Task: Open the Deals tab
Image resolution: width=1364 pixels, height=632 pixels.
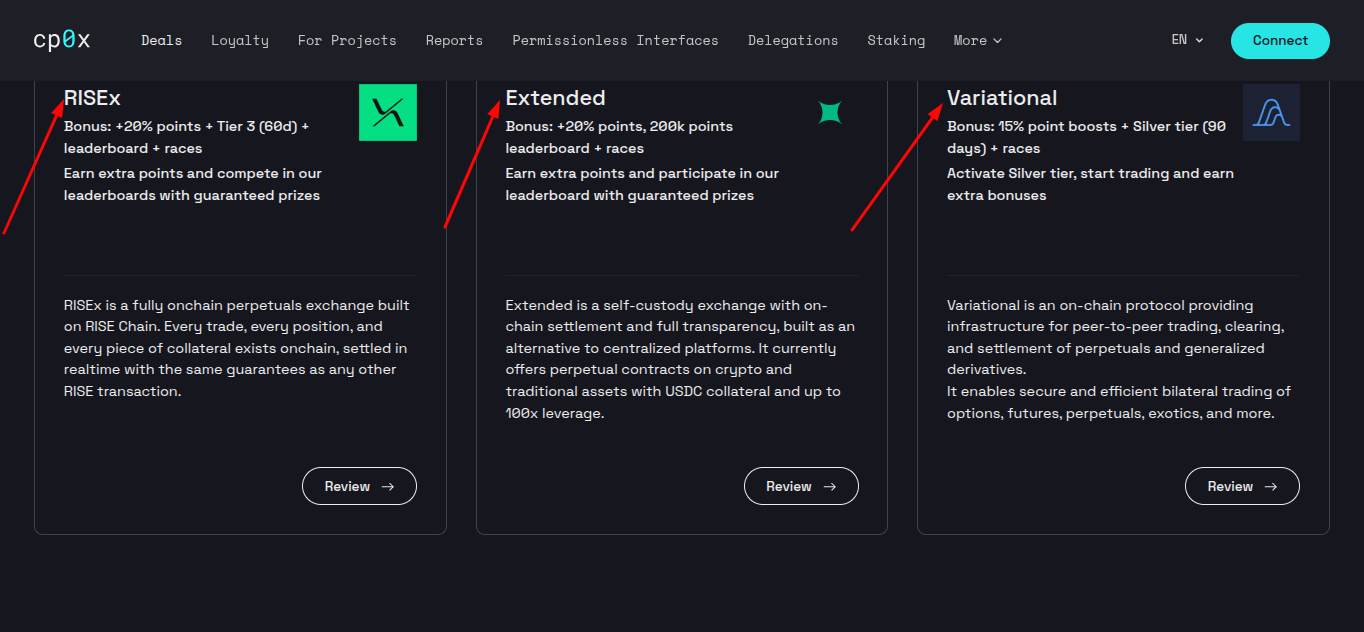Action: (161, 40)
